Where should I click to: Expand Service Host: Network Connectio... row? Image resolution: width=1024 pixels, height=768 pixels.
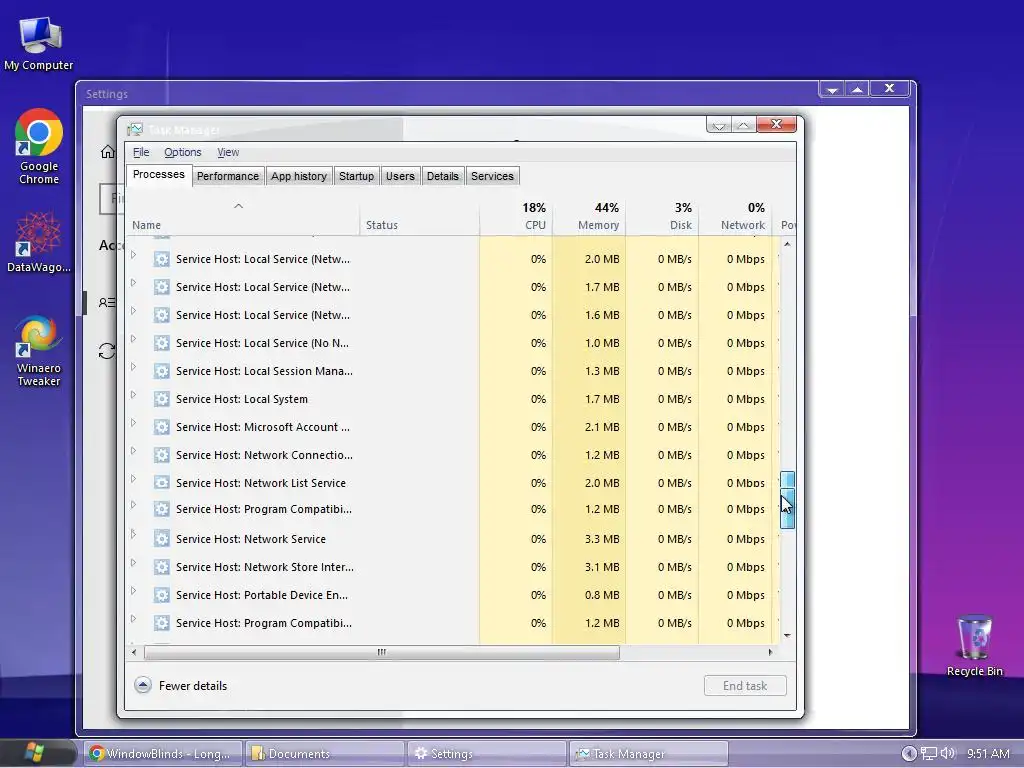133,451
